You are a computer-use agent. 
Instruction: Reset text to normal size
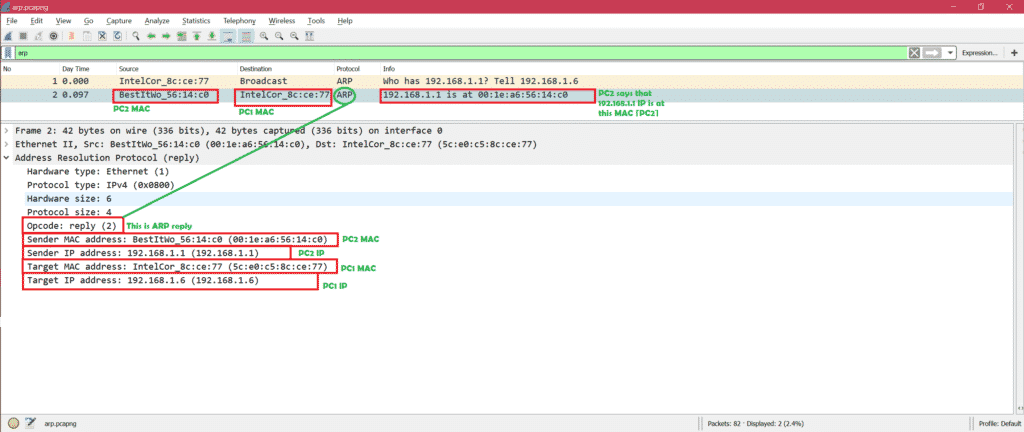coord(294,36)
